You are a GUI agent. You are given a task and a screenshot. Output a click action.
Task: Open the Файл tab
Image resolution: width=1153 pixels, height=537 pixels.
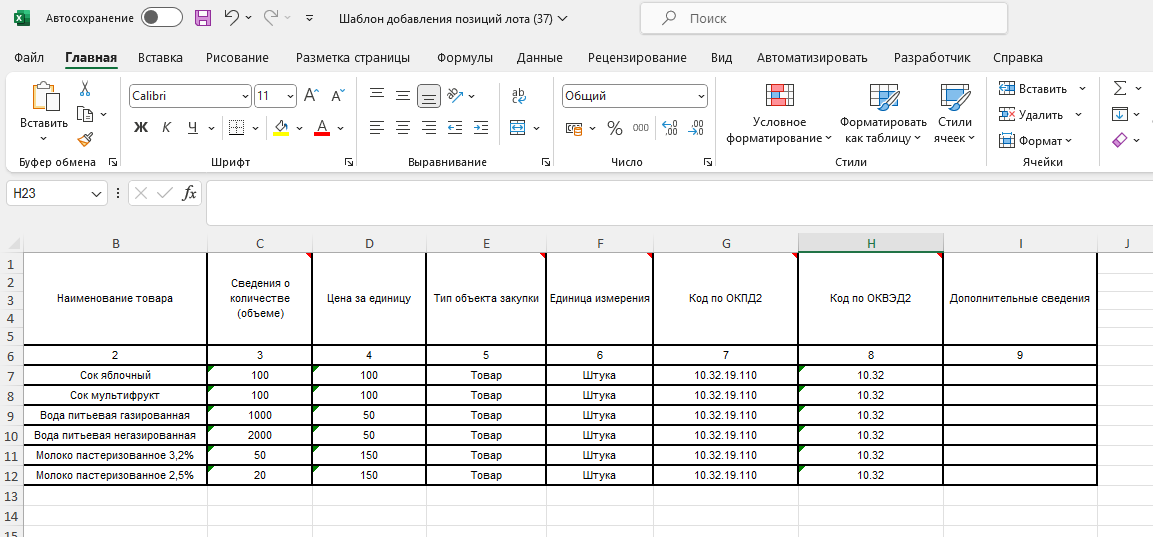29,57
